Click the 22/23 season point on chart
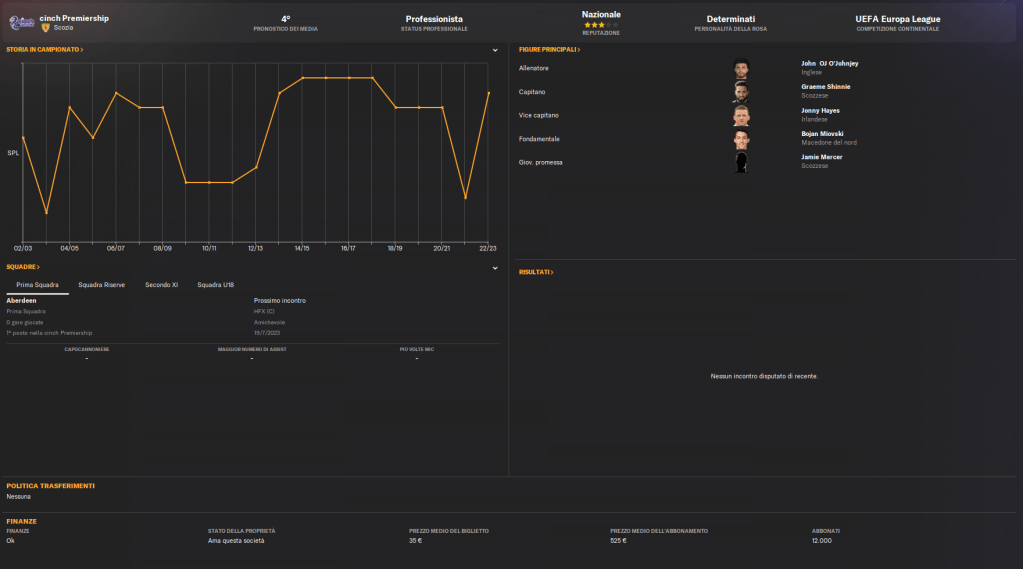 (488, 93)
